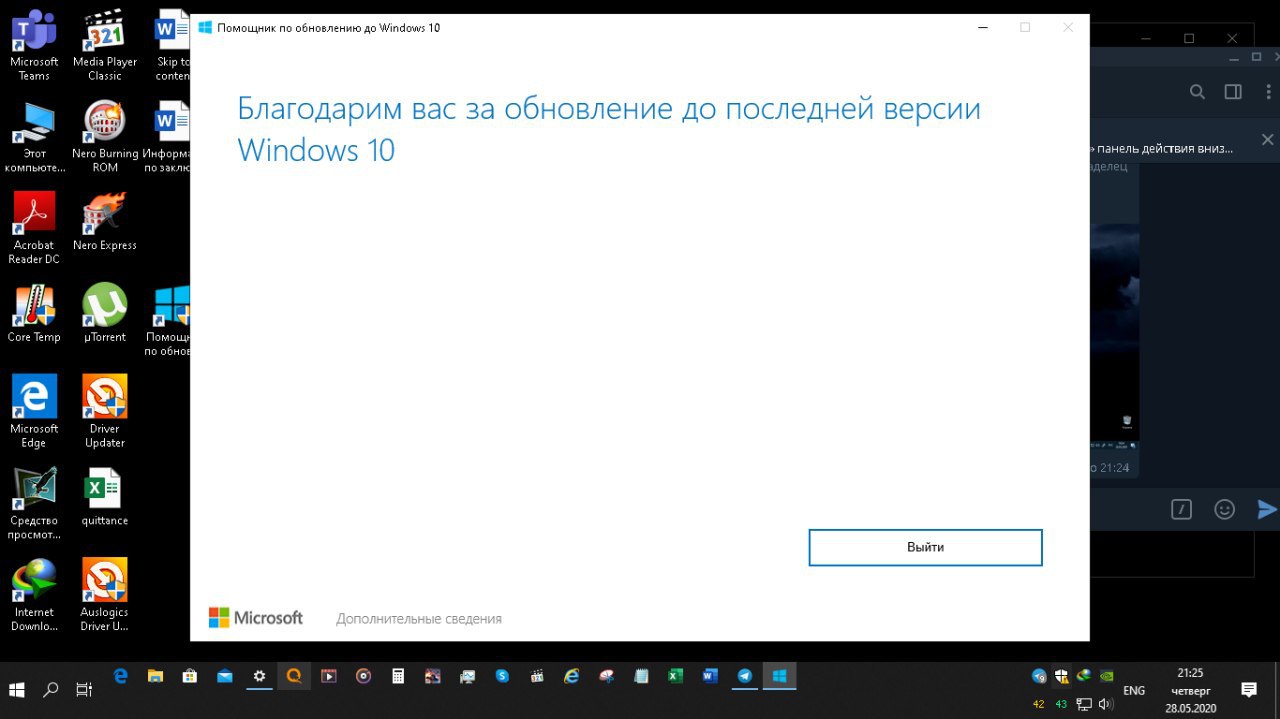
Task: Open Nero Express desktop shortcut
Action: click(x=105, y=222)
